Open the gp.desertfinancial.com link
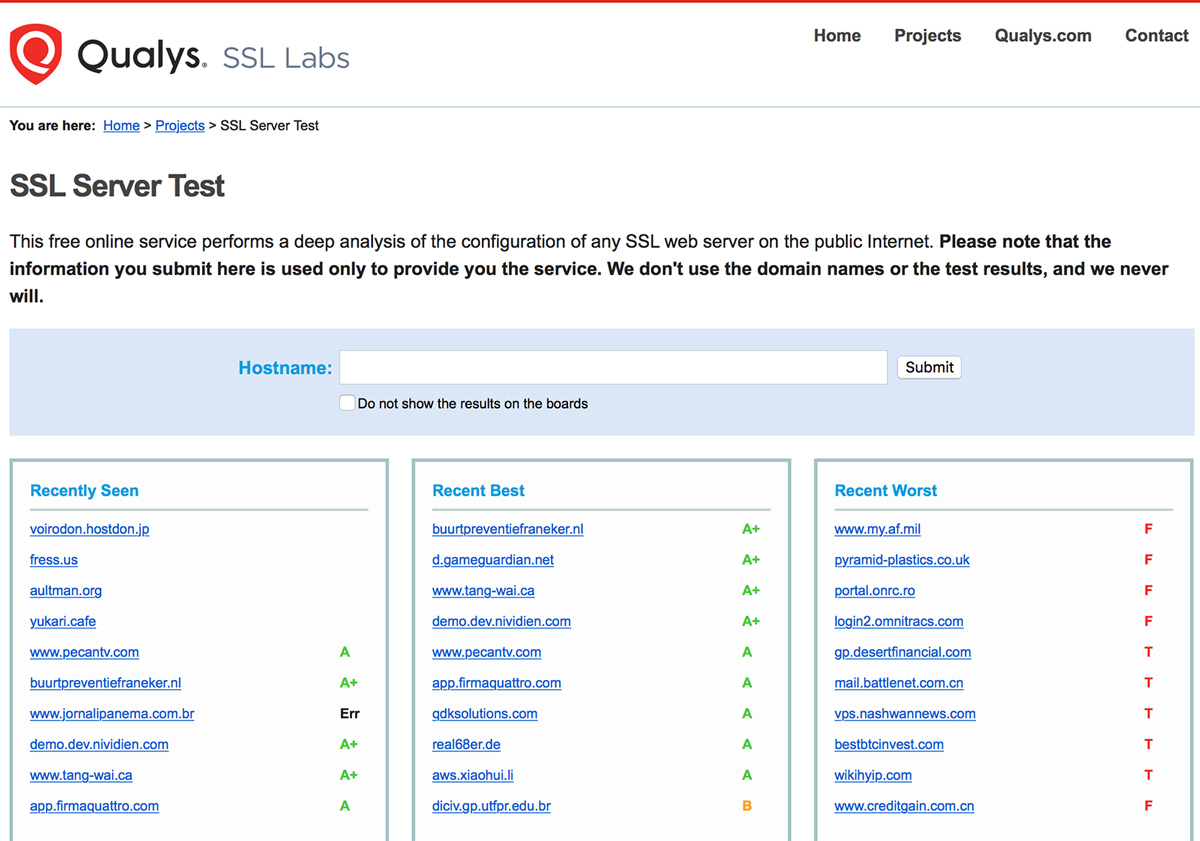Viewport: 1200px width, 841px height. [903, 653]
